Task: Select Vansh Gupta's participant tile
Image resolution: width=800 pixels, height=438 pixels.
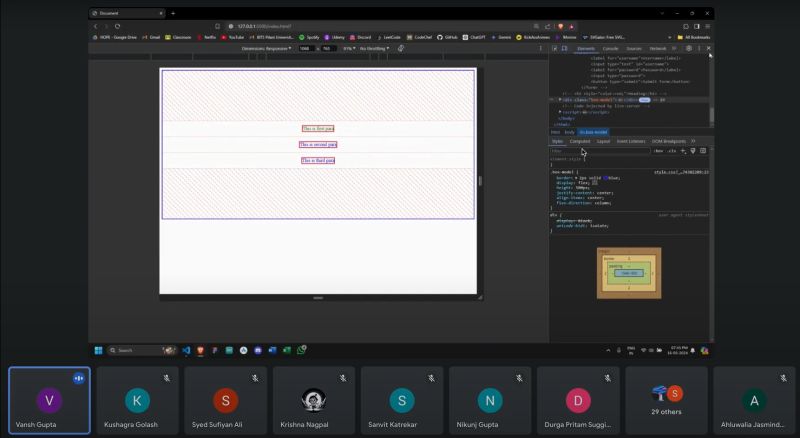Action: 49,400
